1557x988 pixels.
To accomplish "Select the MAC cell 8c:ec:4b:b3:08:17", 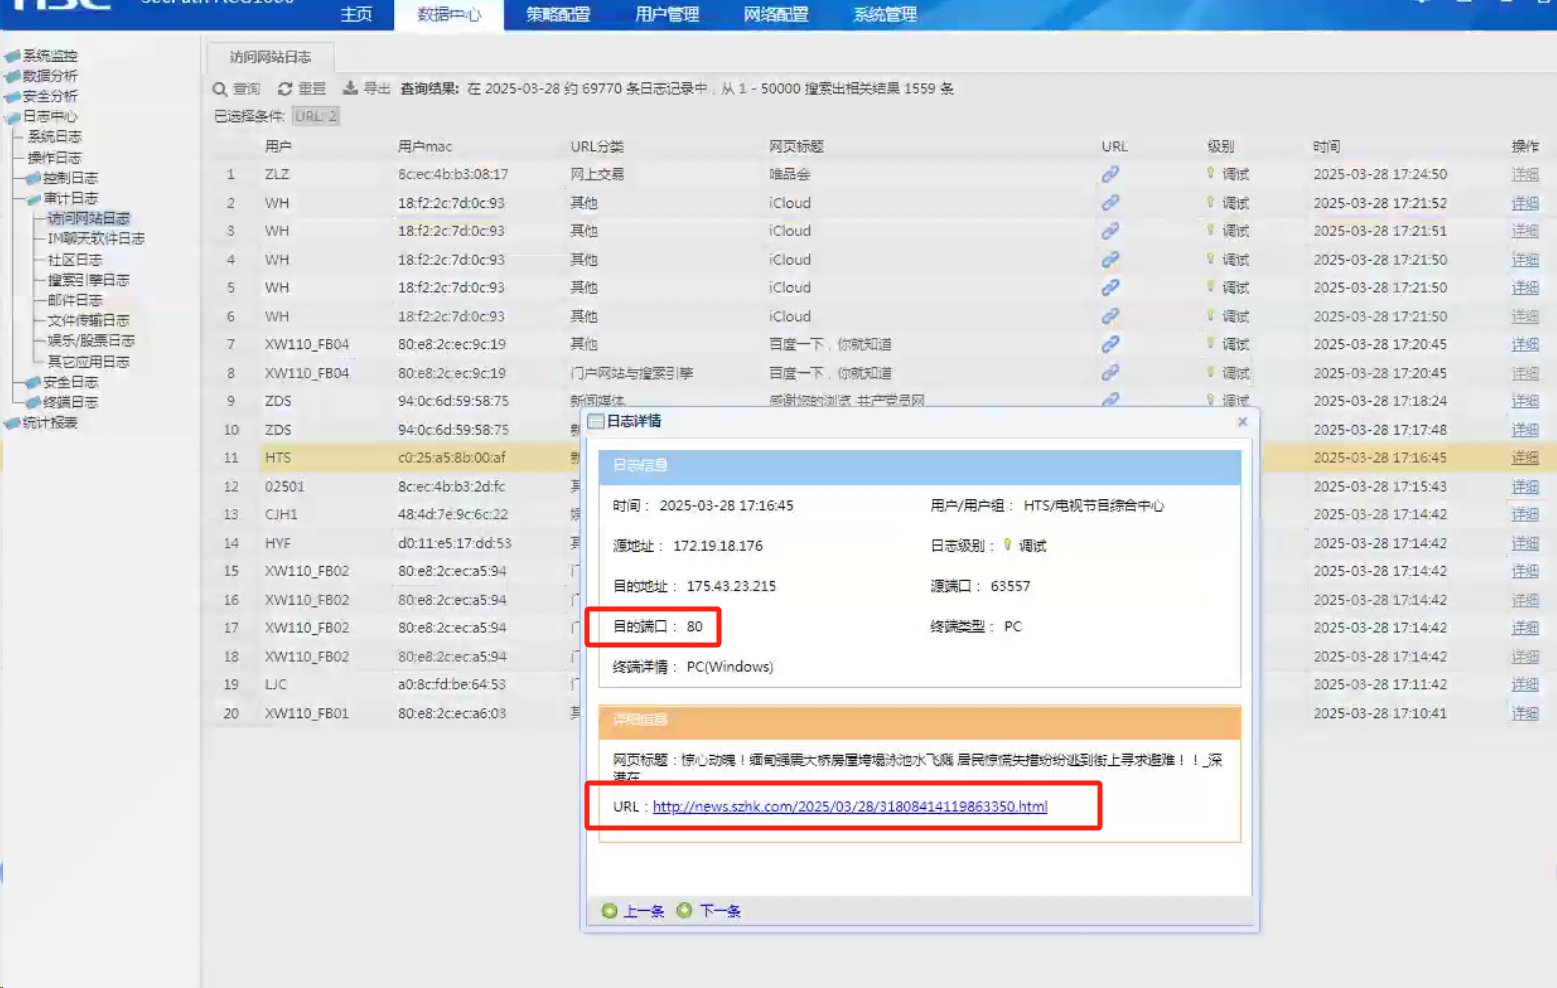I will (x=453, y=174).
